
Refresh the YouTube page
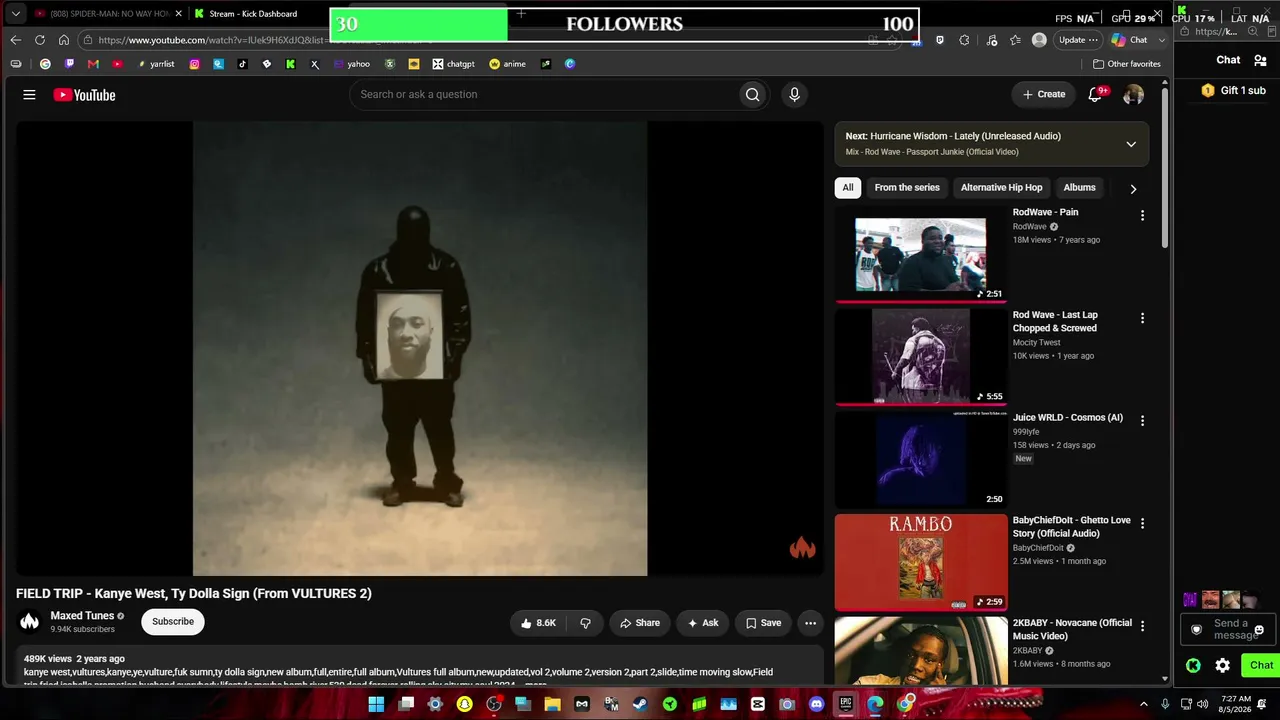(40, 40)
